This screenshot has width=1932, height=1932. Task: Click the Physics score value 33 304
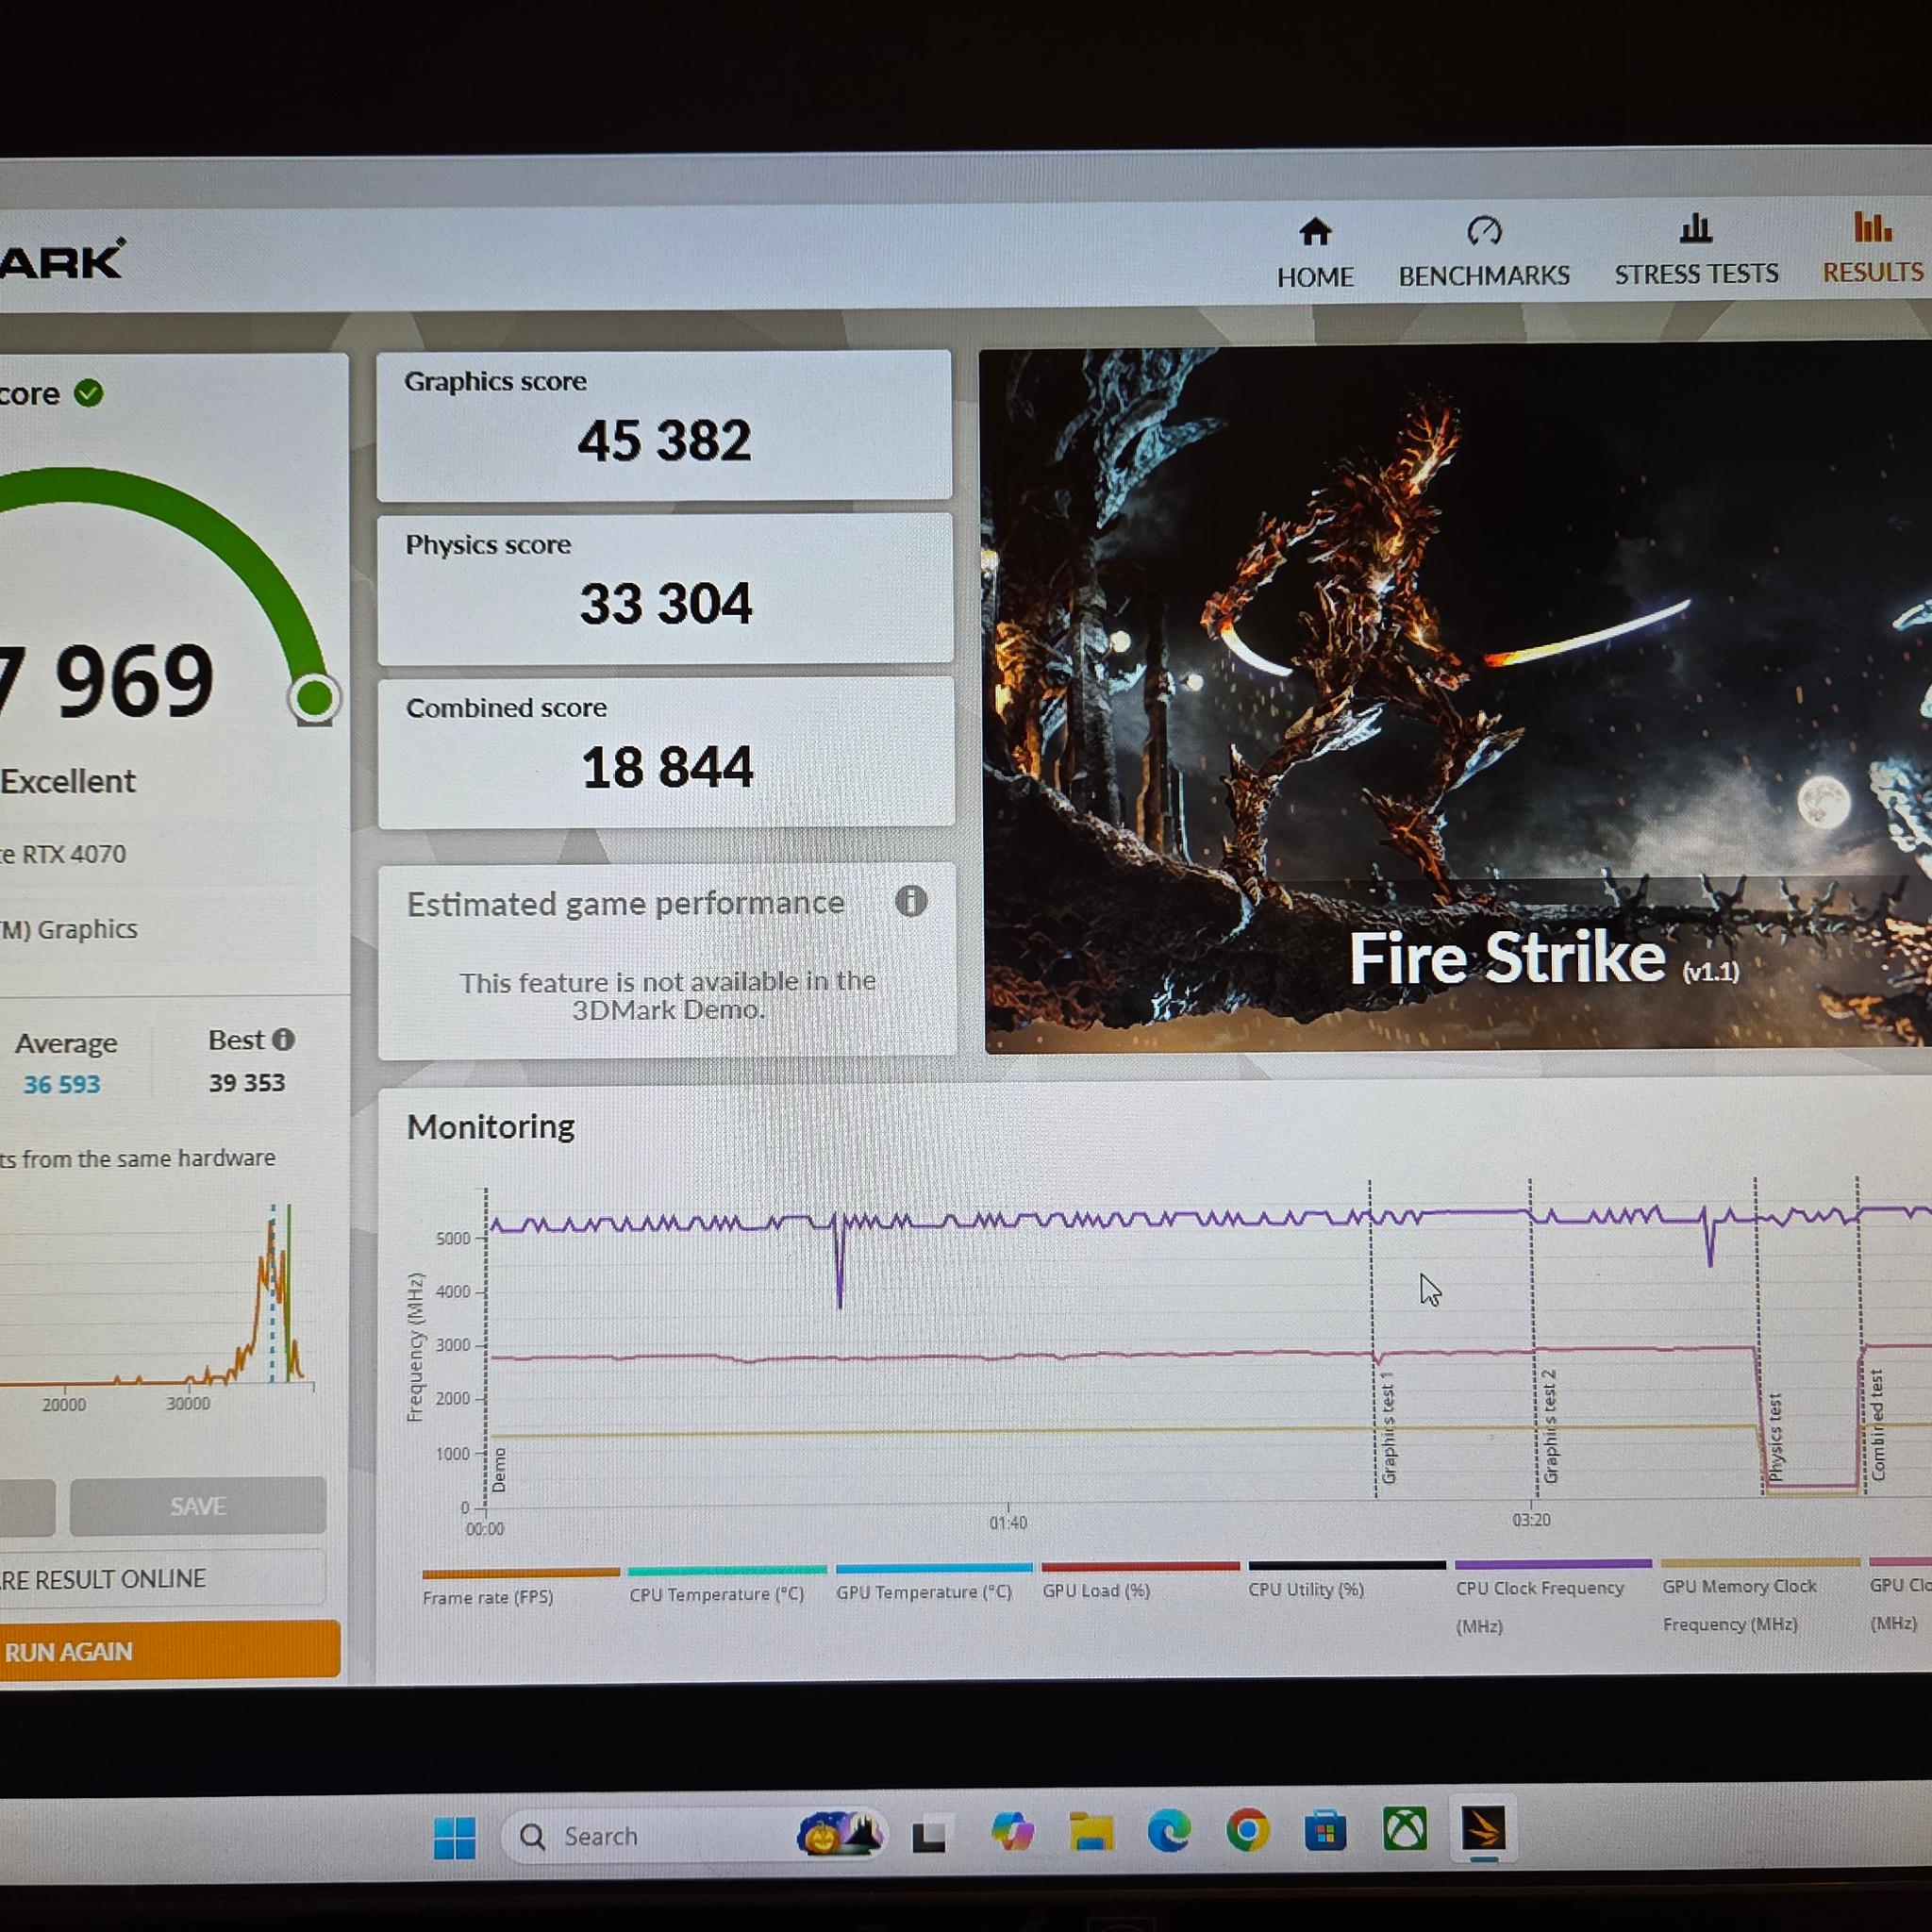point(666,603)
